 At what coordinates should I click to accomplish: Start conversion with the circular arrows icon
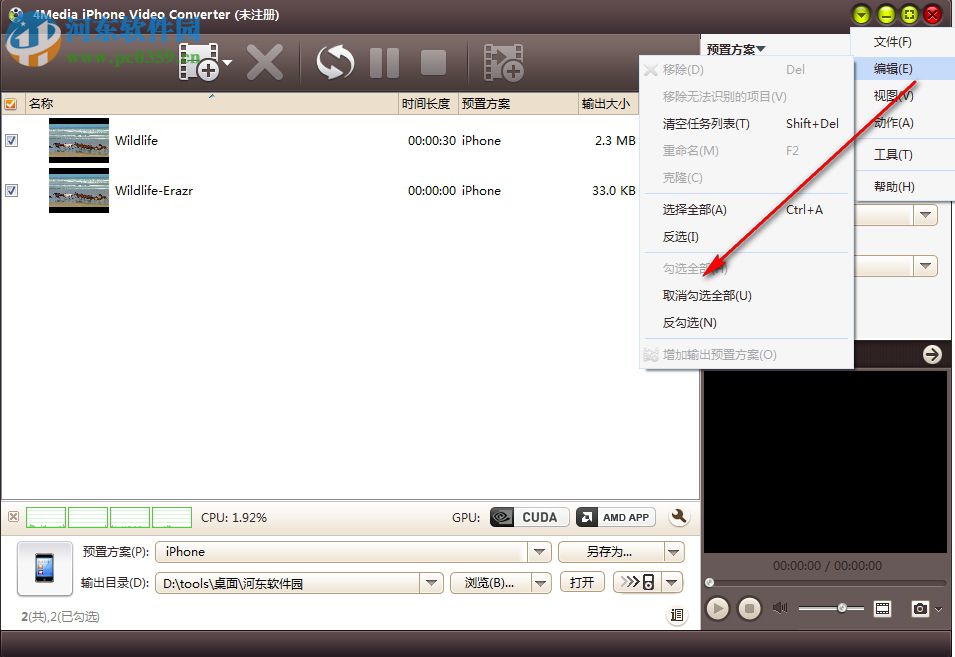tap(334, 62)
